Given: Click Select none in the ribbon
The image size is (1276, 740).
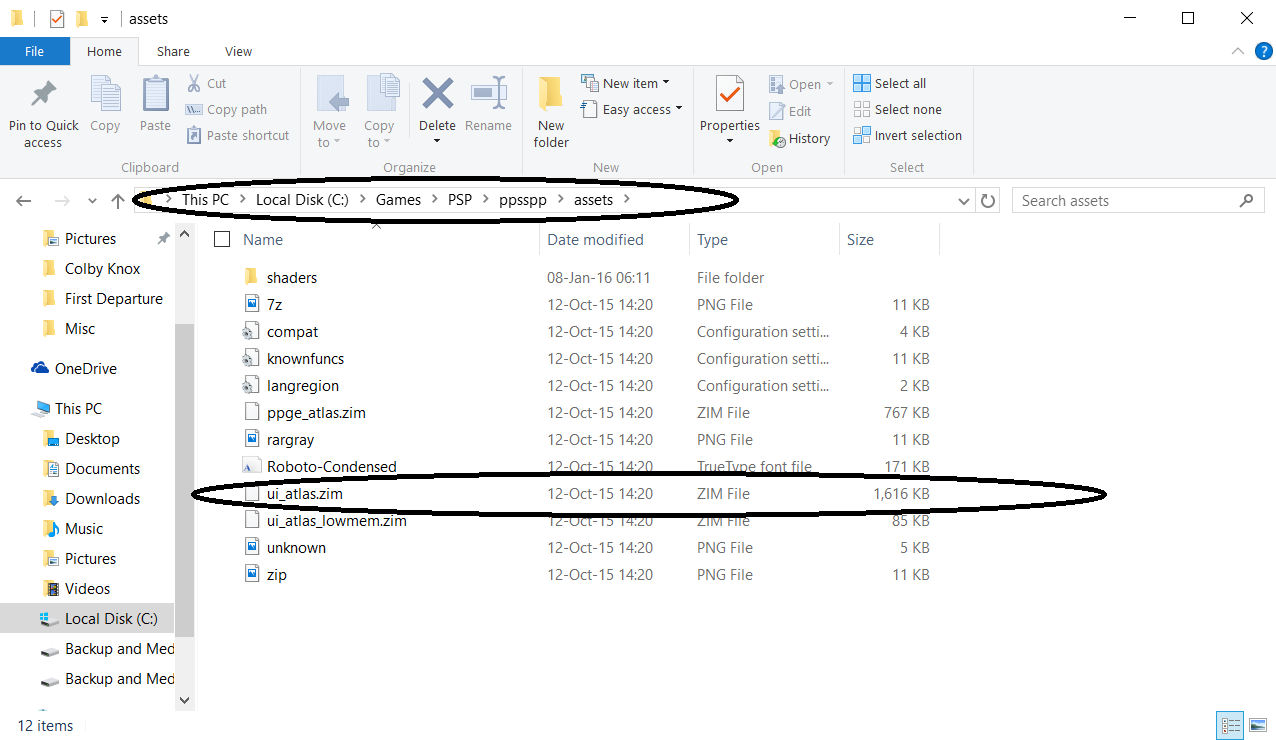Looking at the screenshot, I should coord(898,110).
